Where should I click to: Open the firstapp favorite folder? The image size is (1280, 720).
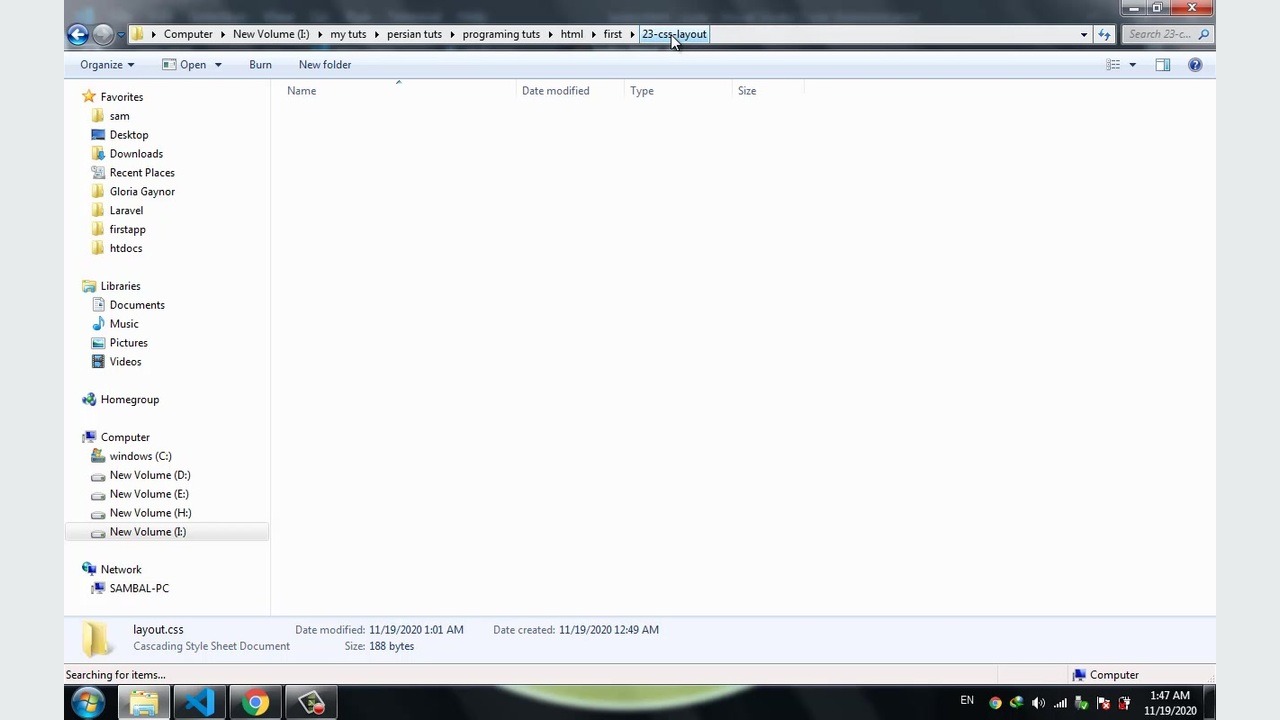pos(127,230)
